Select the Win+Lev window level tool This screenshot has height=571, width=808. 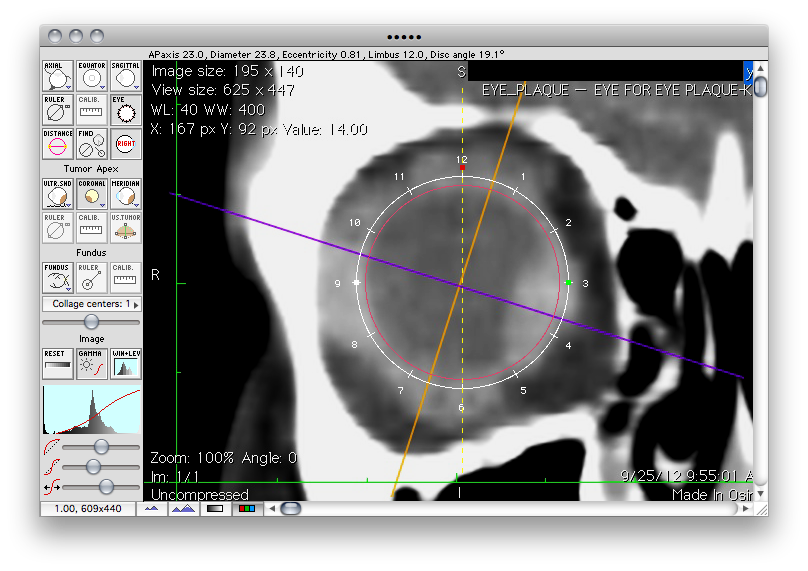click(x=125, y=364)
